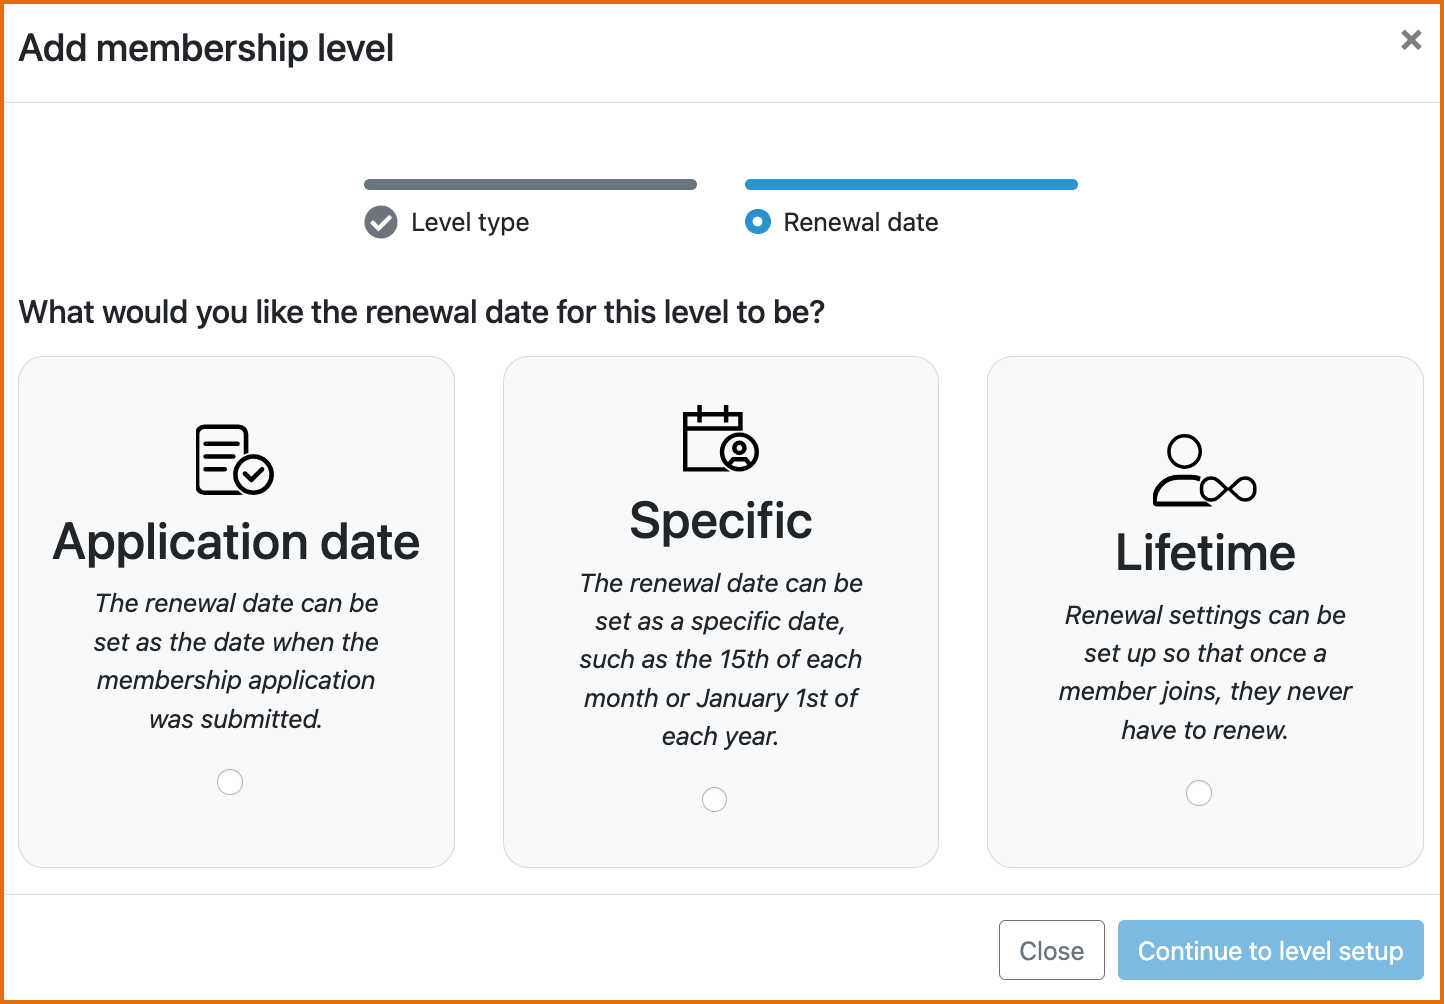Click the Renewal date step label
The width and height of the screenshot is (1444, 1004).
point(860,222)
